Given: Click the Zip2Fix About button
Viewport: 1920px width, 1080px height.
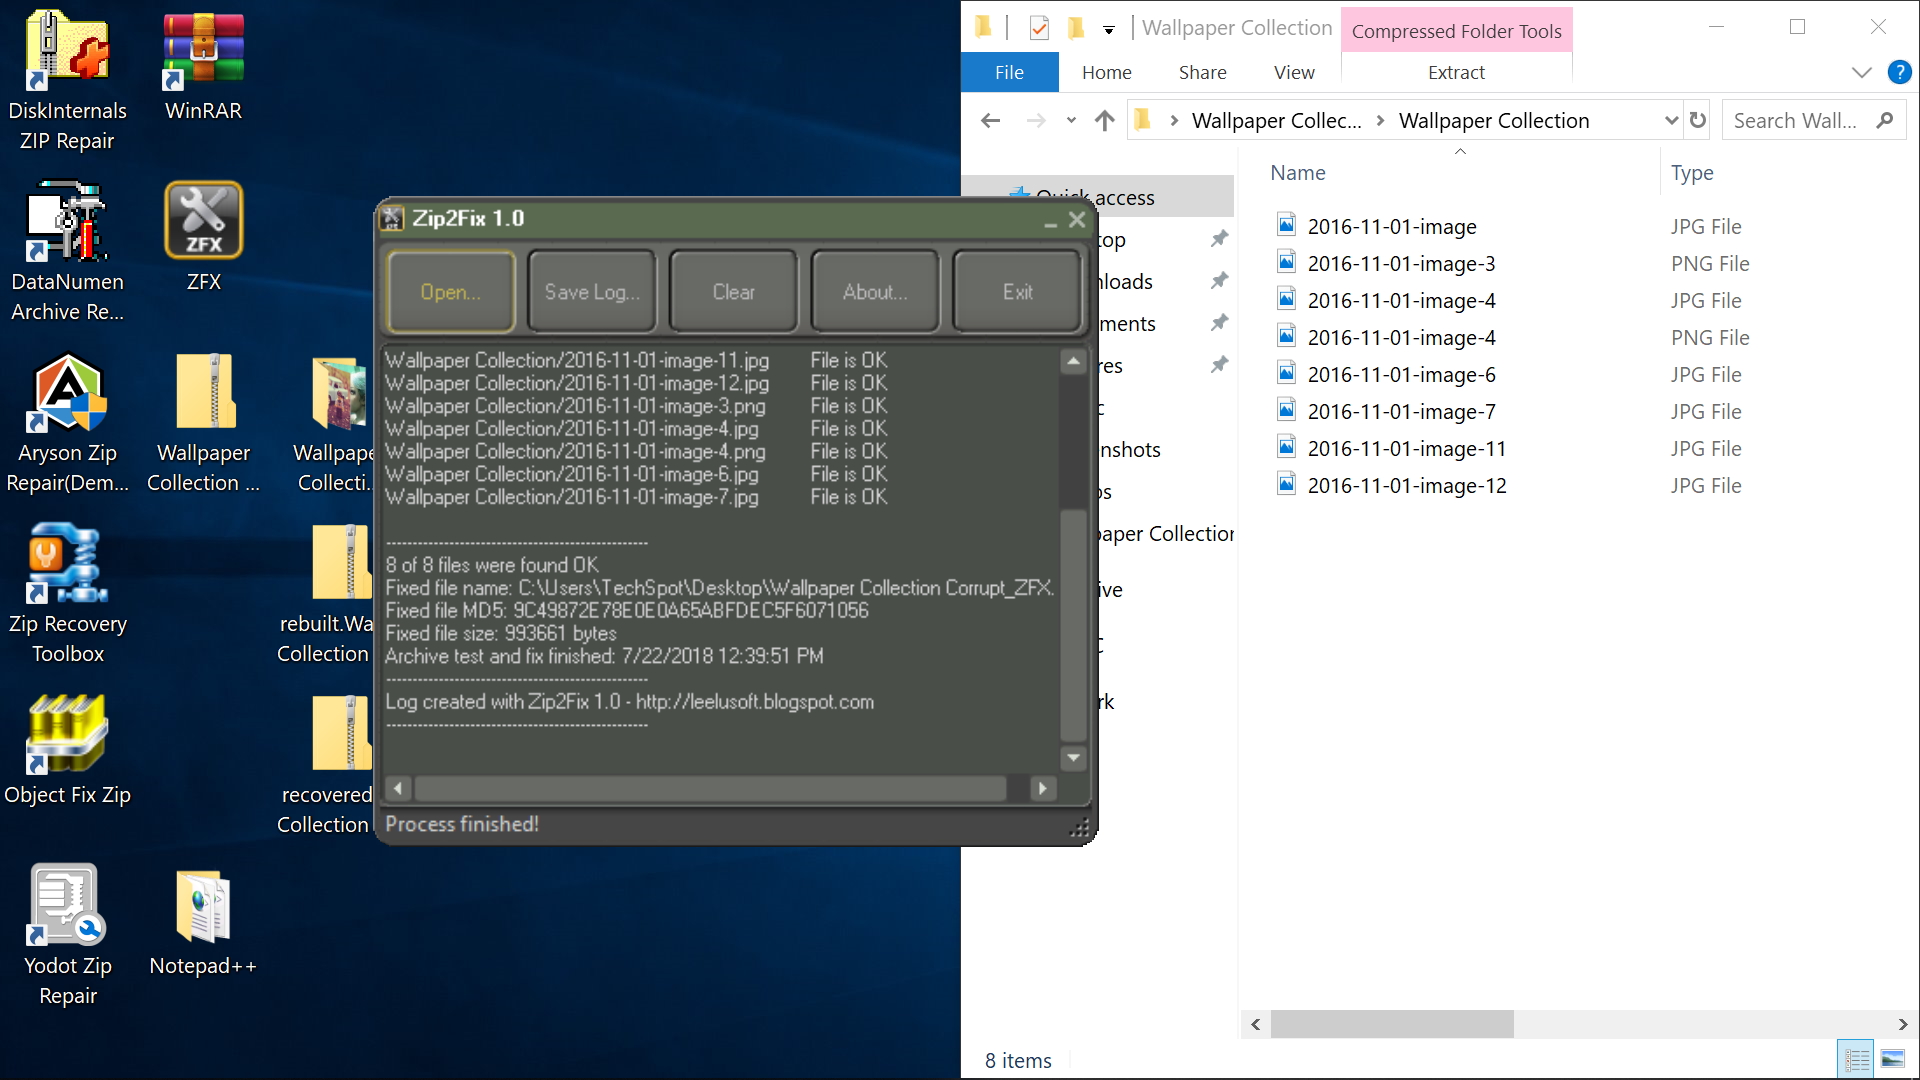Looking at the screenshot, I should [874, 291].
